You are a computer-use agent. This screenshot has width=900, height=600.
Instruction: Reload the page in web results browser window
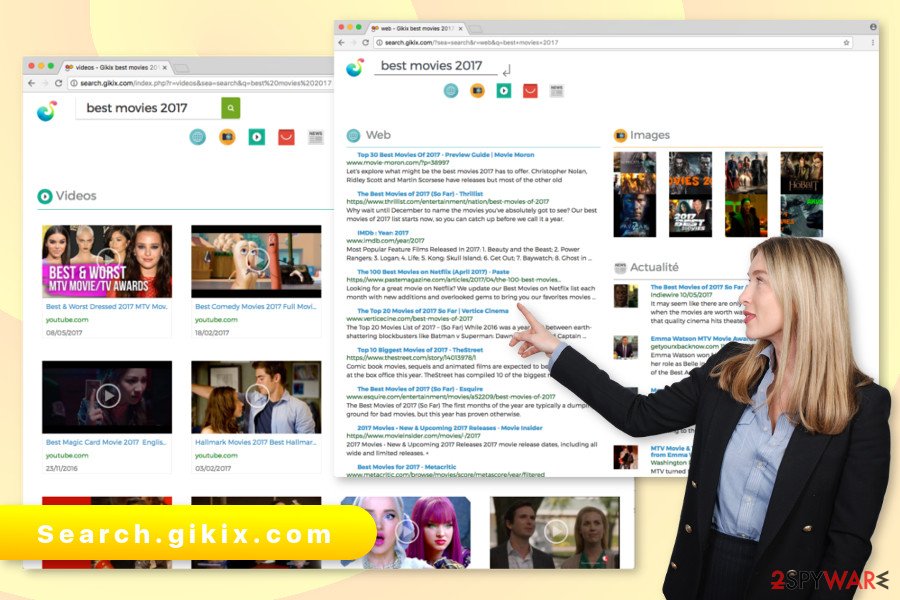point(365,42)
